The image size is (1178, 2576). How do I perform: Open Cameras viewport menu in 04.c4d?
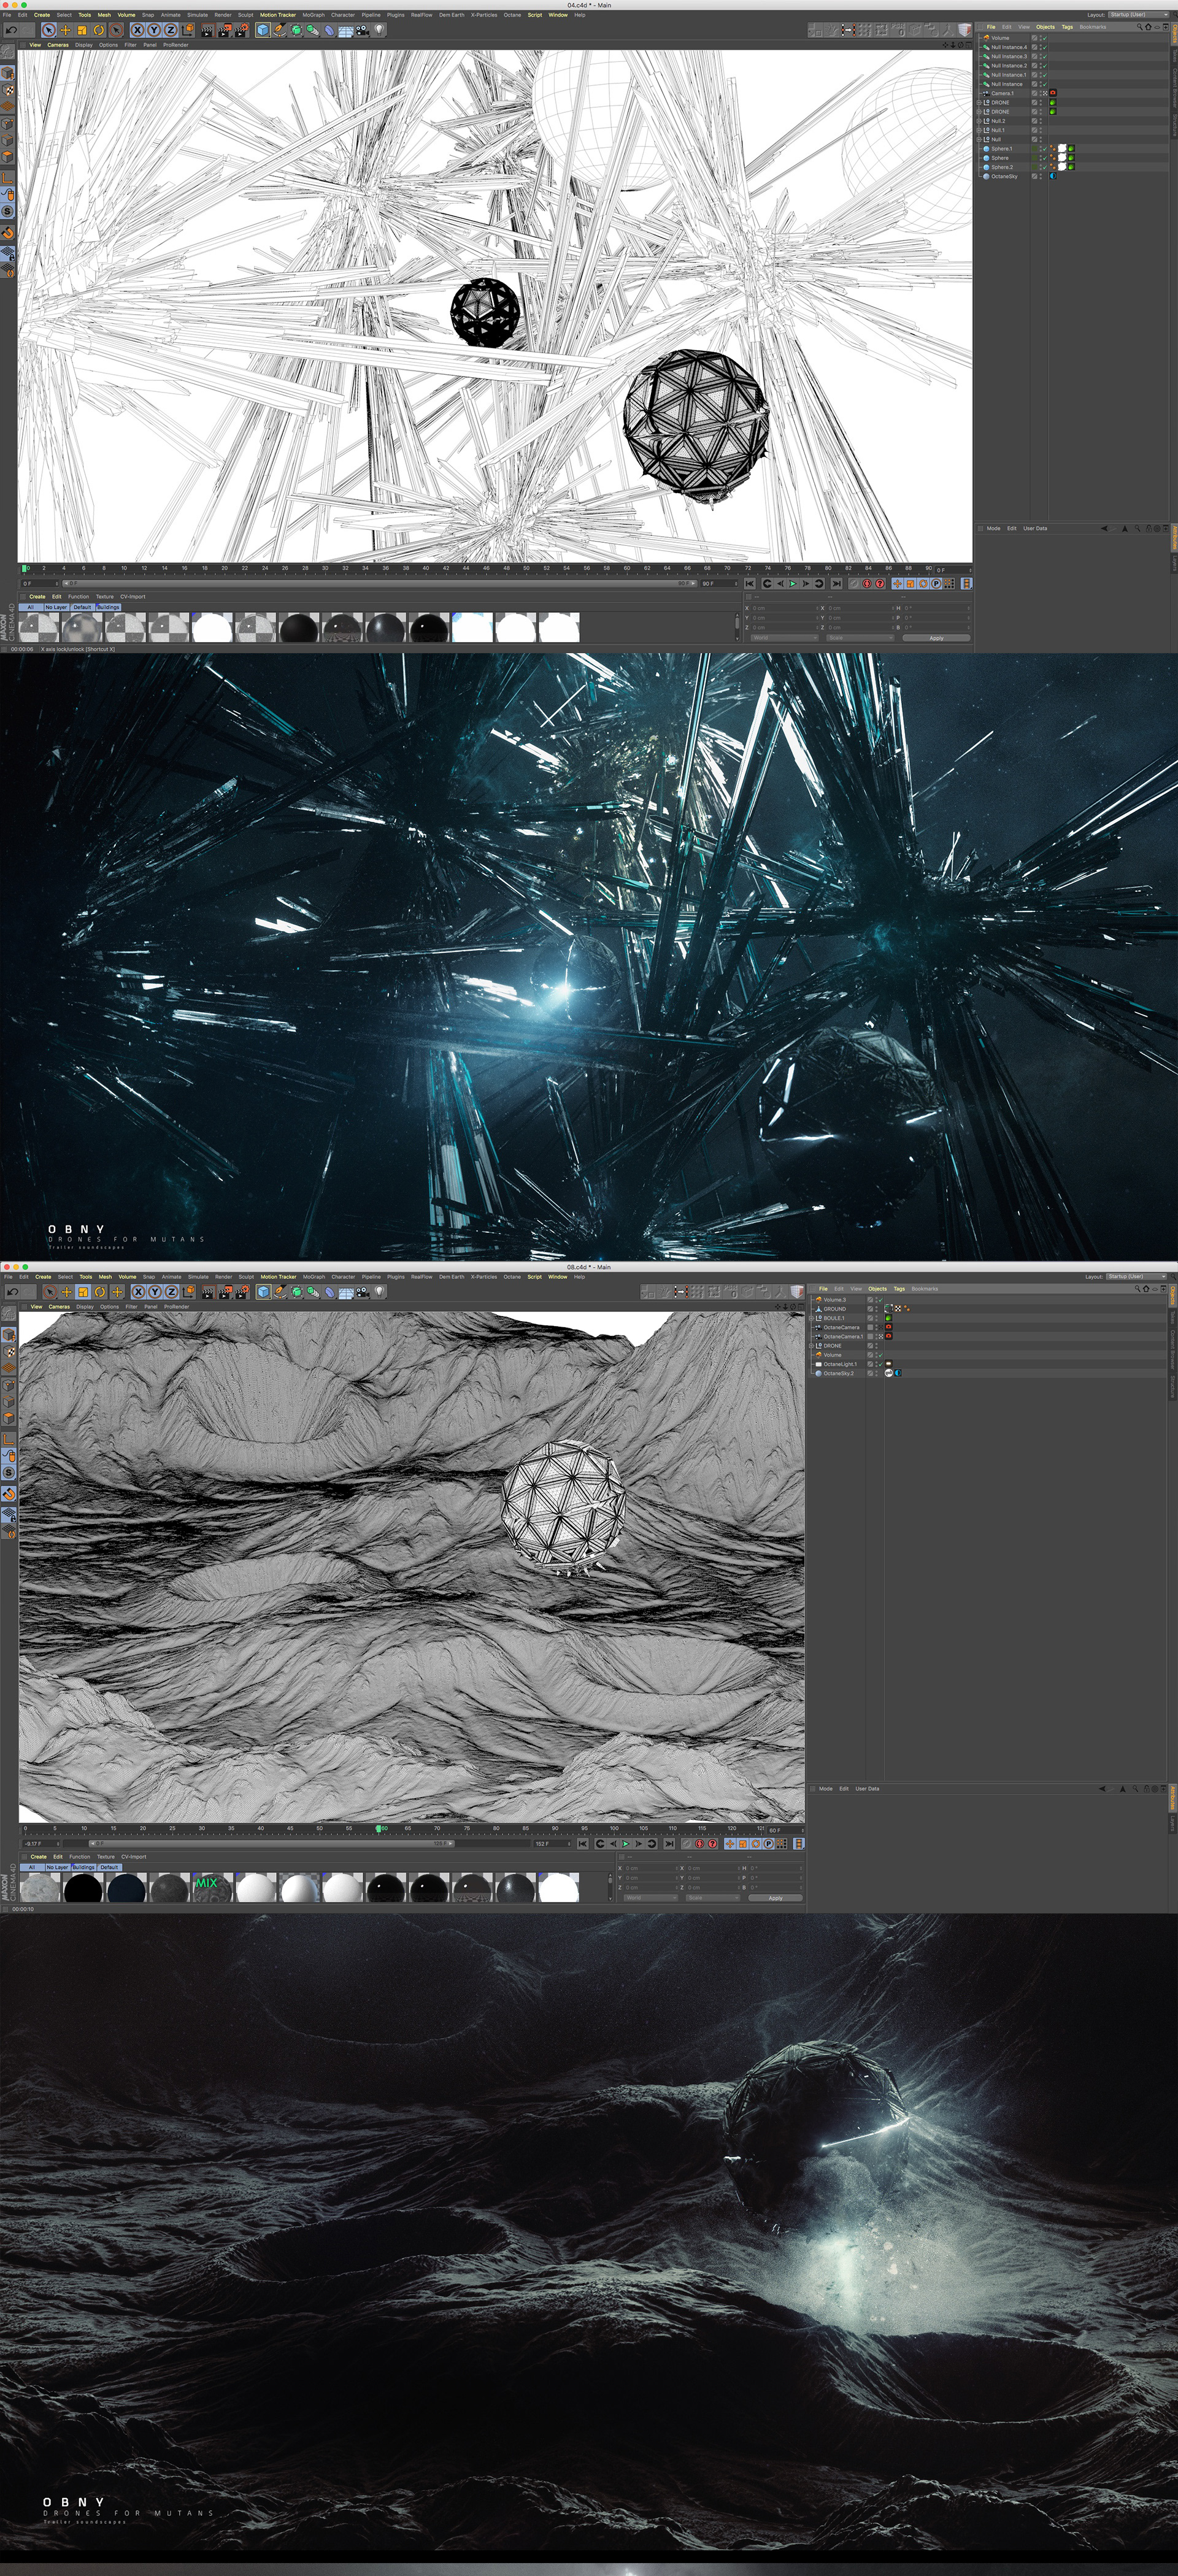58,45
